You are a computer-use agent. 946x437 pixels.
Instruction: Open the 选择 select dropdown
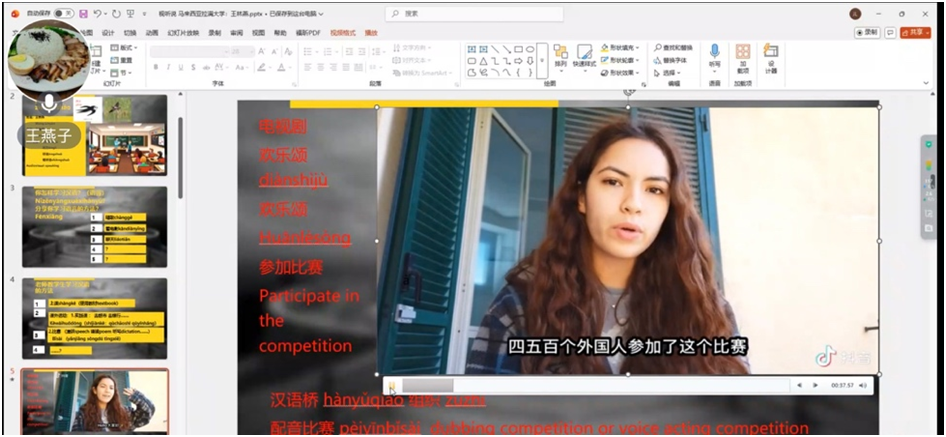click(x=672, y=73)
